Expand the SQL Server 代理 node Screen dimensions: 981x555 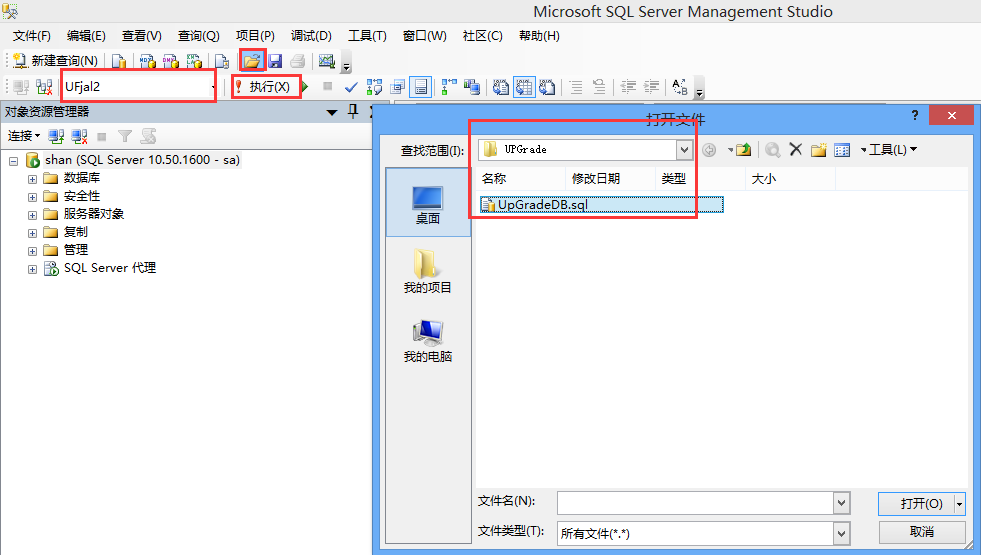pos(33,269)
